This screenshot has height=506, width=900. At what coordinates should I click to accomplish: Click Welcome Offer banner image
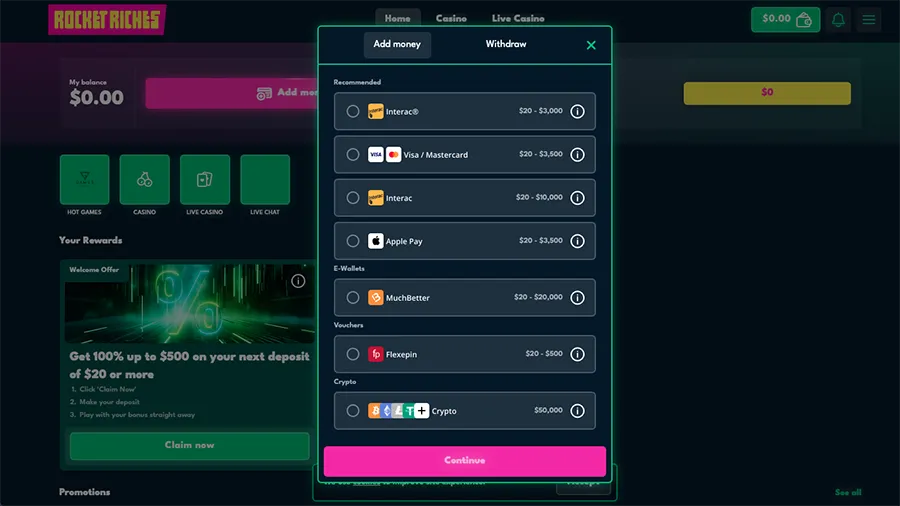189,303
